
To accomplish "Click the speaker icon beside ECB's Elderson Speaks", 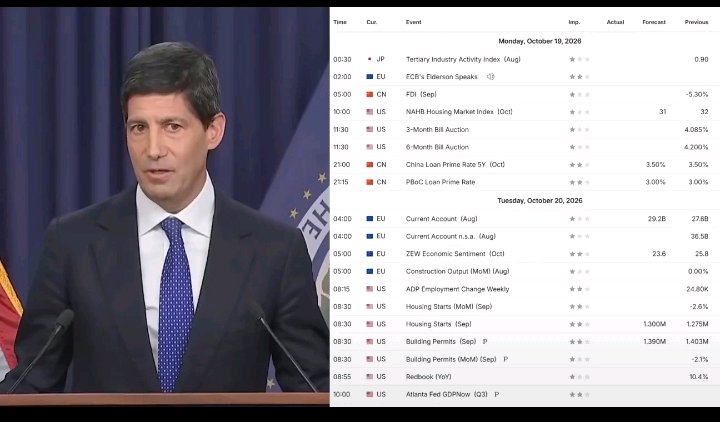I will pyautogui.click(x=490, y=77).
